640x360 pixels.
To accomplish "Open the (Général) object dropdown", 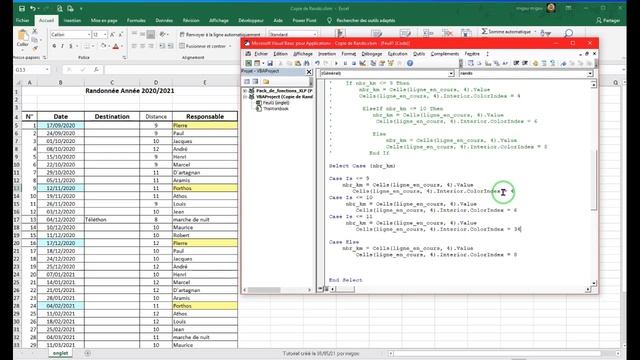I will (451, 73).
